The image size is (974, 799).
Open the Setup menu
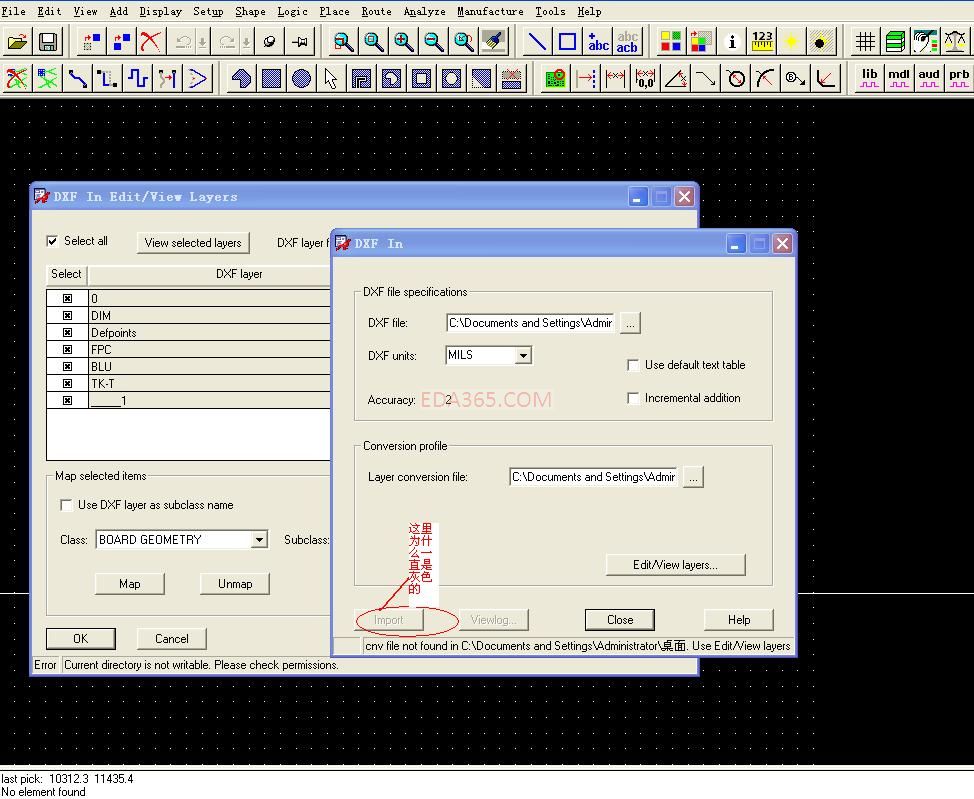click(x=208, y=11)
